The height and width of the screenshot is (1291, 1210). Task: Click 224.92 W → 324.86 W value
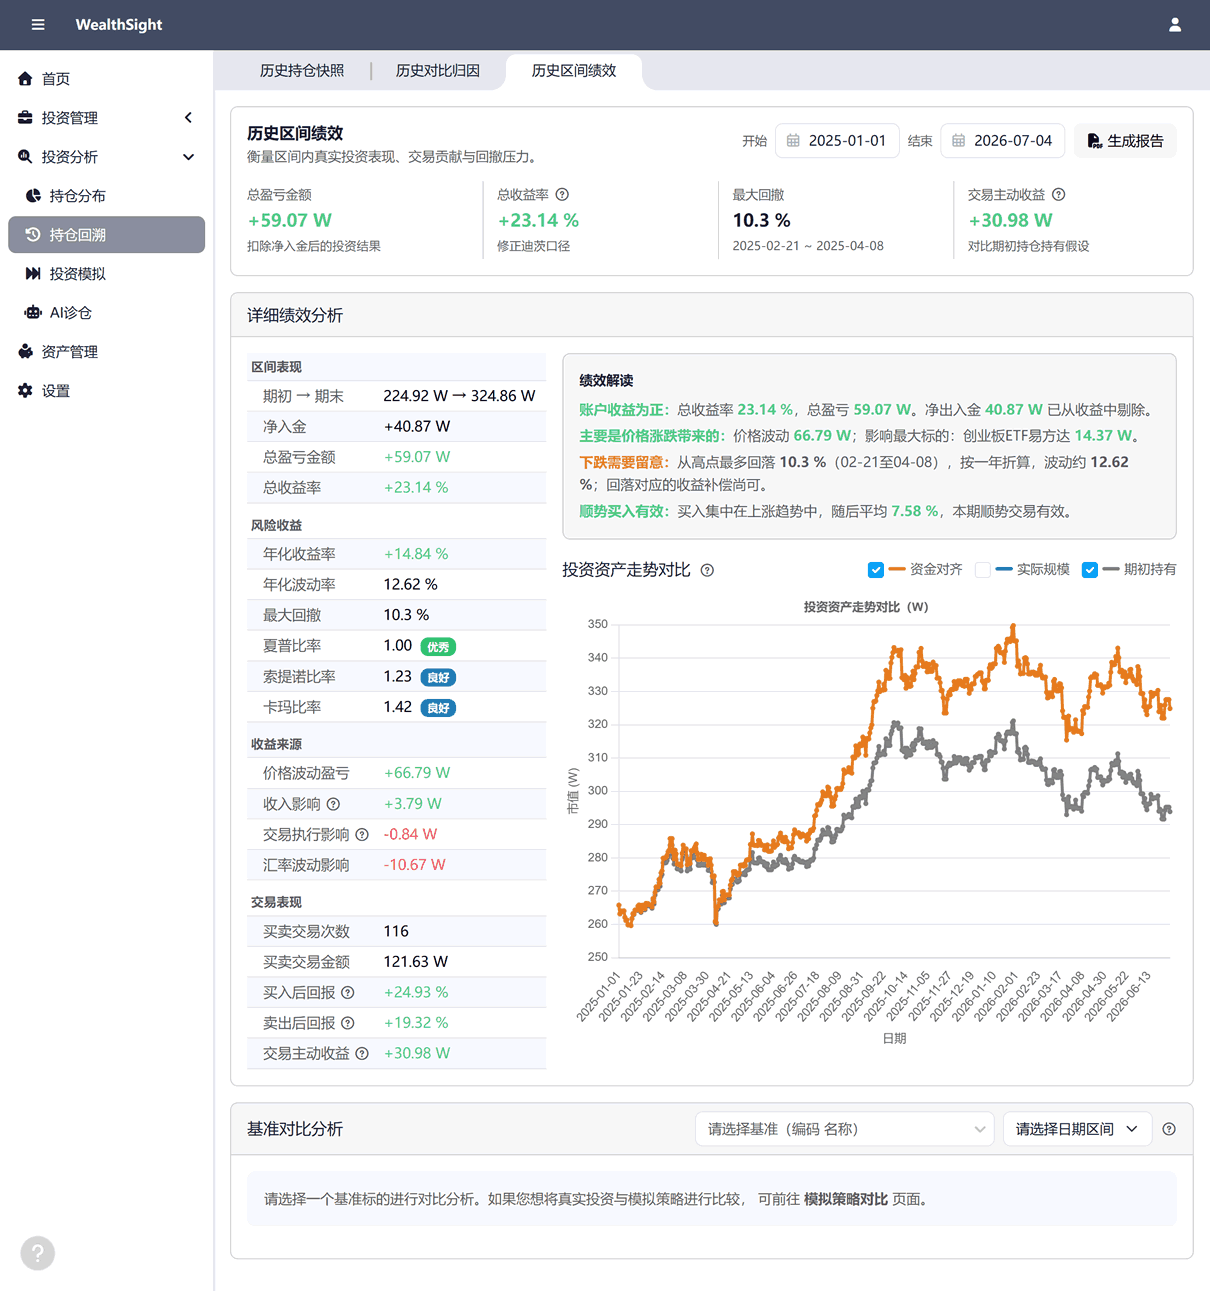459,396
